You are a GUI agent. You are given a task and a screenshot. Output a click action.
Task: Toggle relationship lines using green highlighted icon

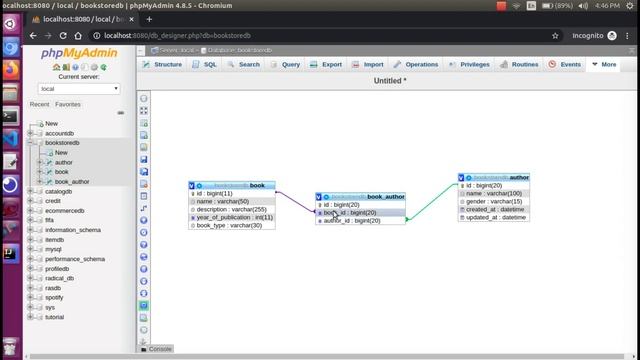[x=144, y=306]
